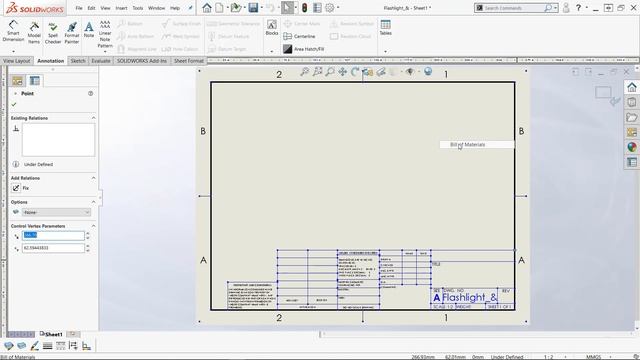Open the Tables tool

(x=386, y=28)
